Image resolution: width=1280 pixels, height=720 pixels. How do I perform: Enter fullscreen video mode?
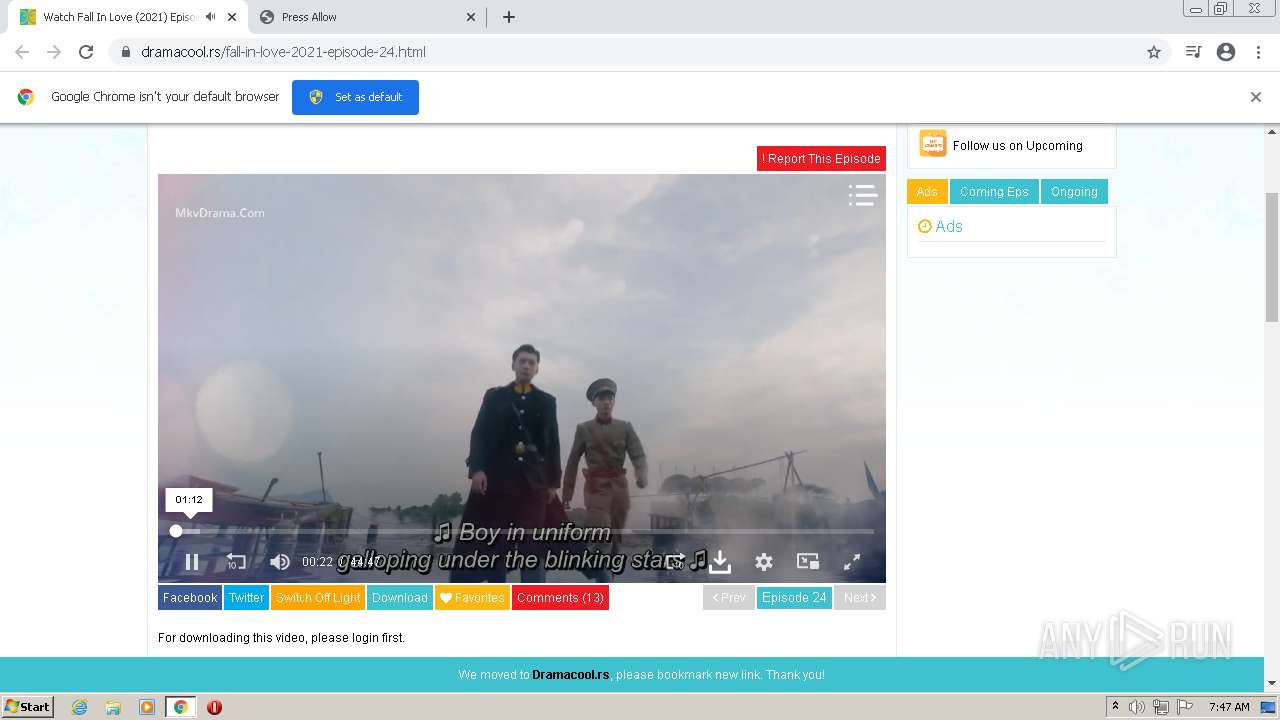coord(852,562)
